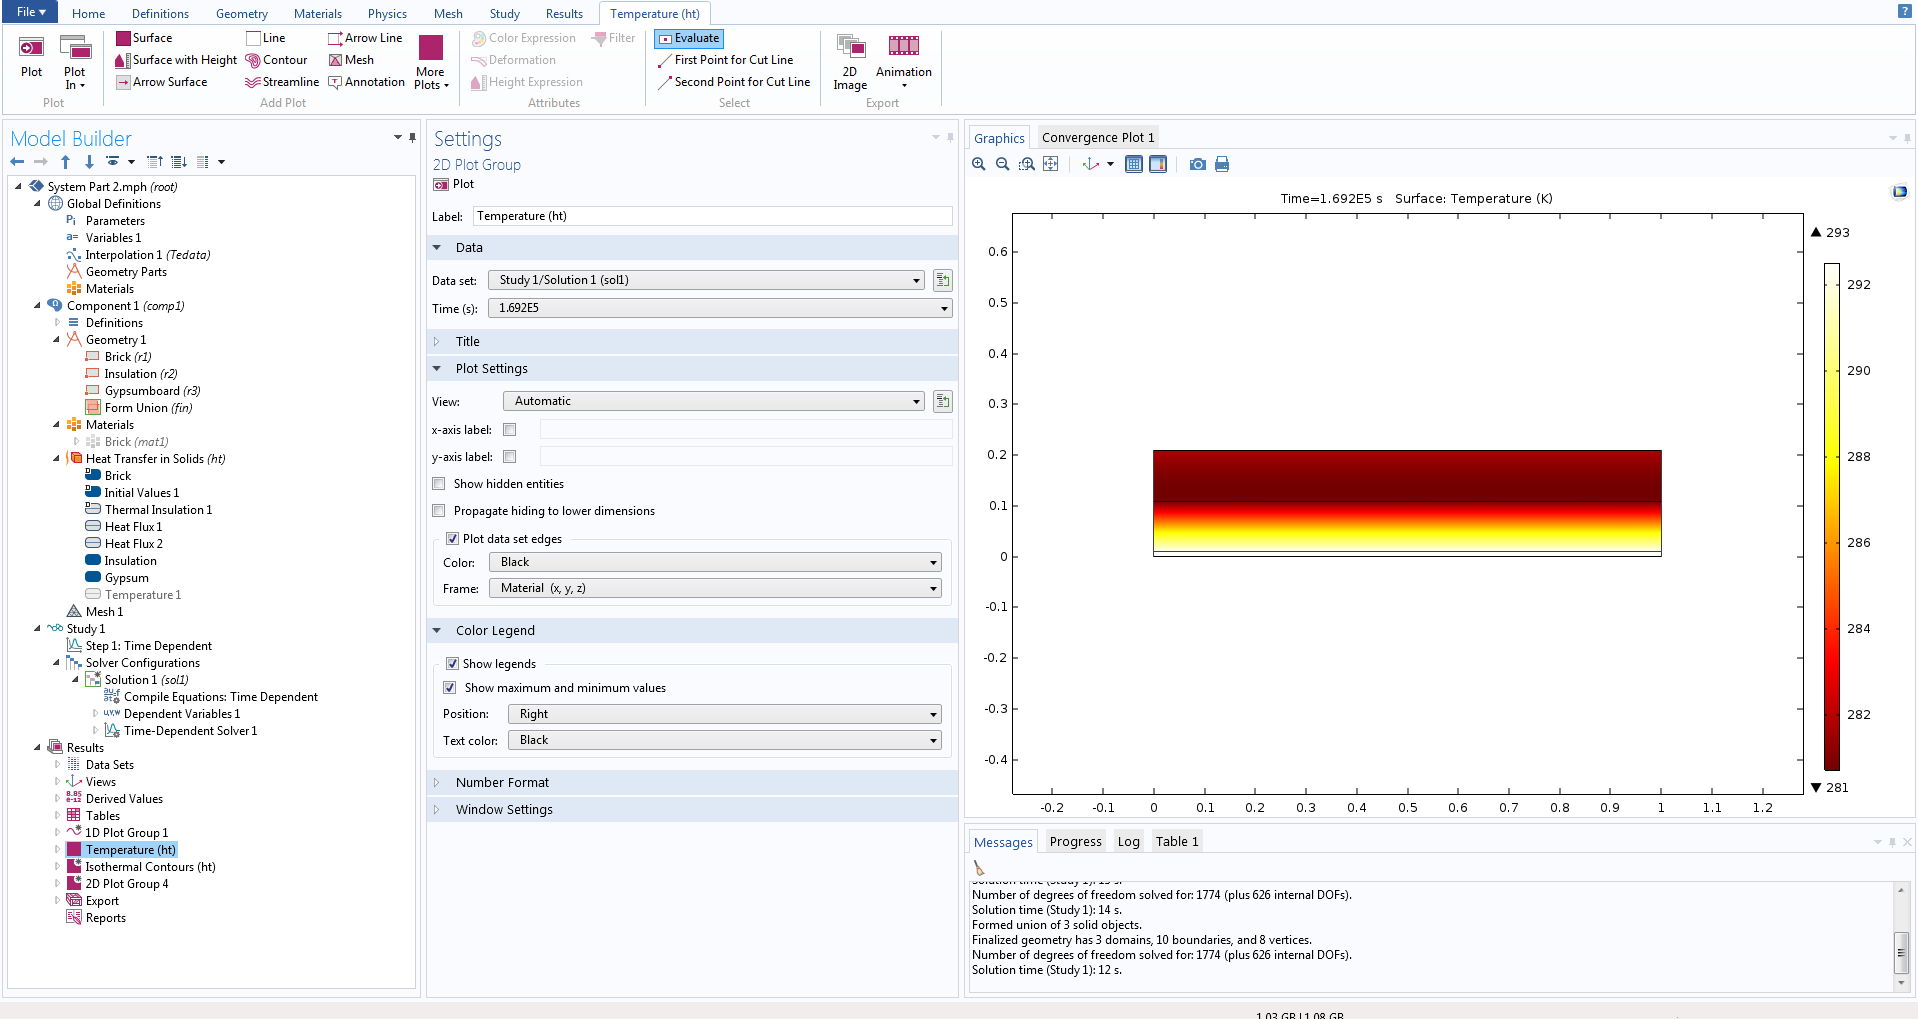This screenshot has height=1019, width=1918.
Task: Uncheck Plot data set edges
Action: point(452,539)
